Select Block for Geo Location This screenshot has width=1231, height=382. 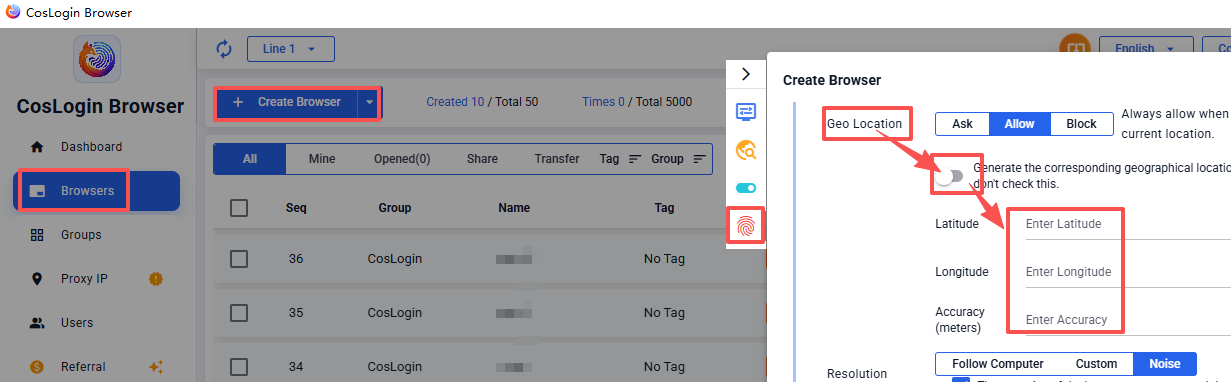tap(1082, 124)
